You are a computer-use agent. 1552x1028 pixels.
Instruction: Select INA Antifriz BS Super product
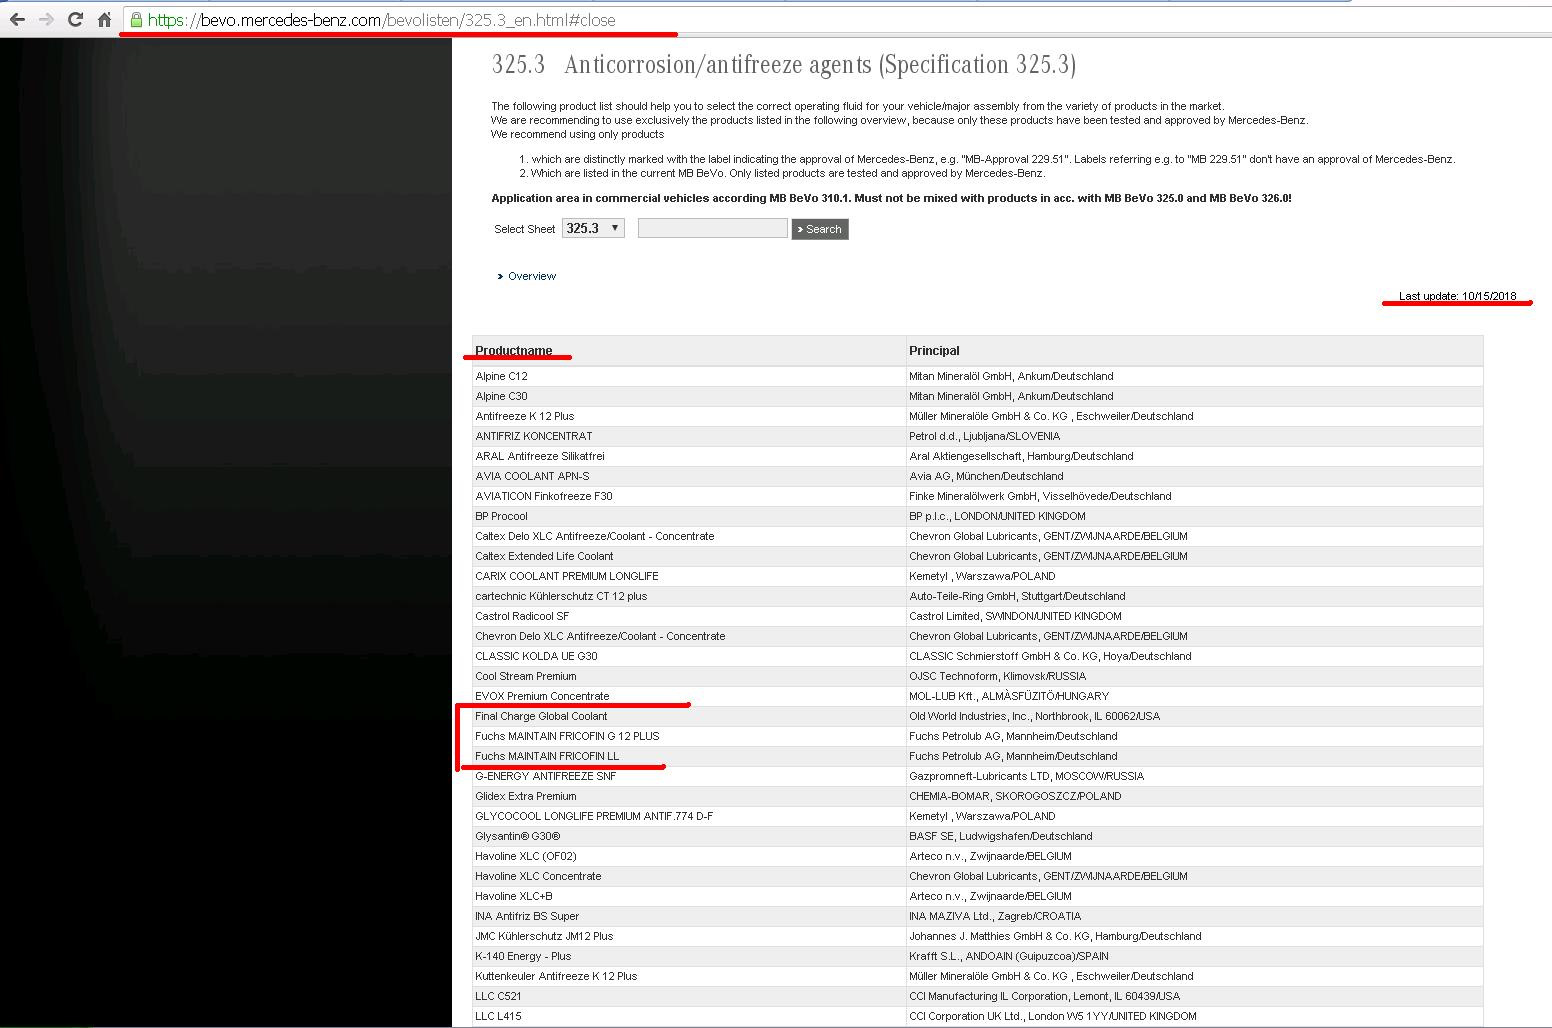[x=527, y=916]
